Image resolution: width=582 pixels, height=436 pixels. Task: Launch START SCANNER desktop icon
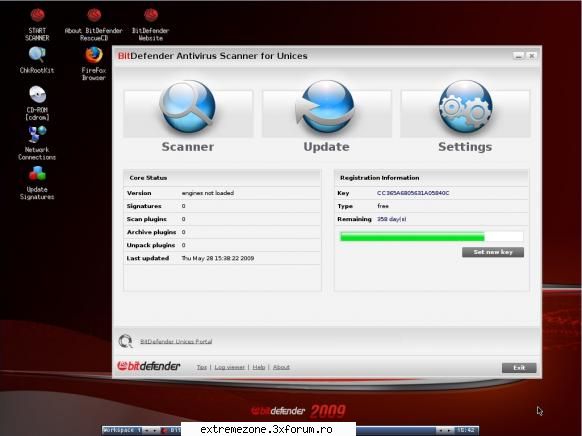pos(37,24)
